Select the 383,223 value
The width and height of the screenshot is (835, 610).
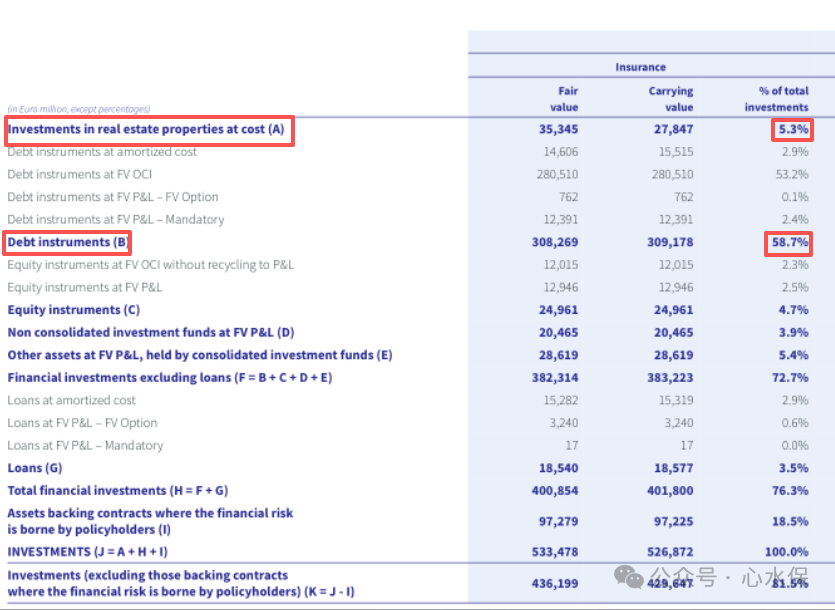(x=670, y=378)
